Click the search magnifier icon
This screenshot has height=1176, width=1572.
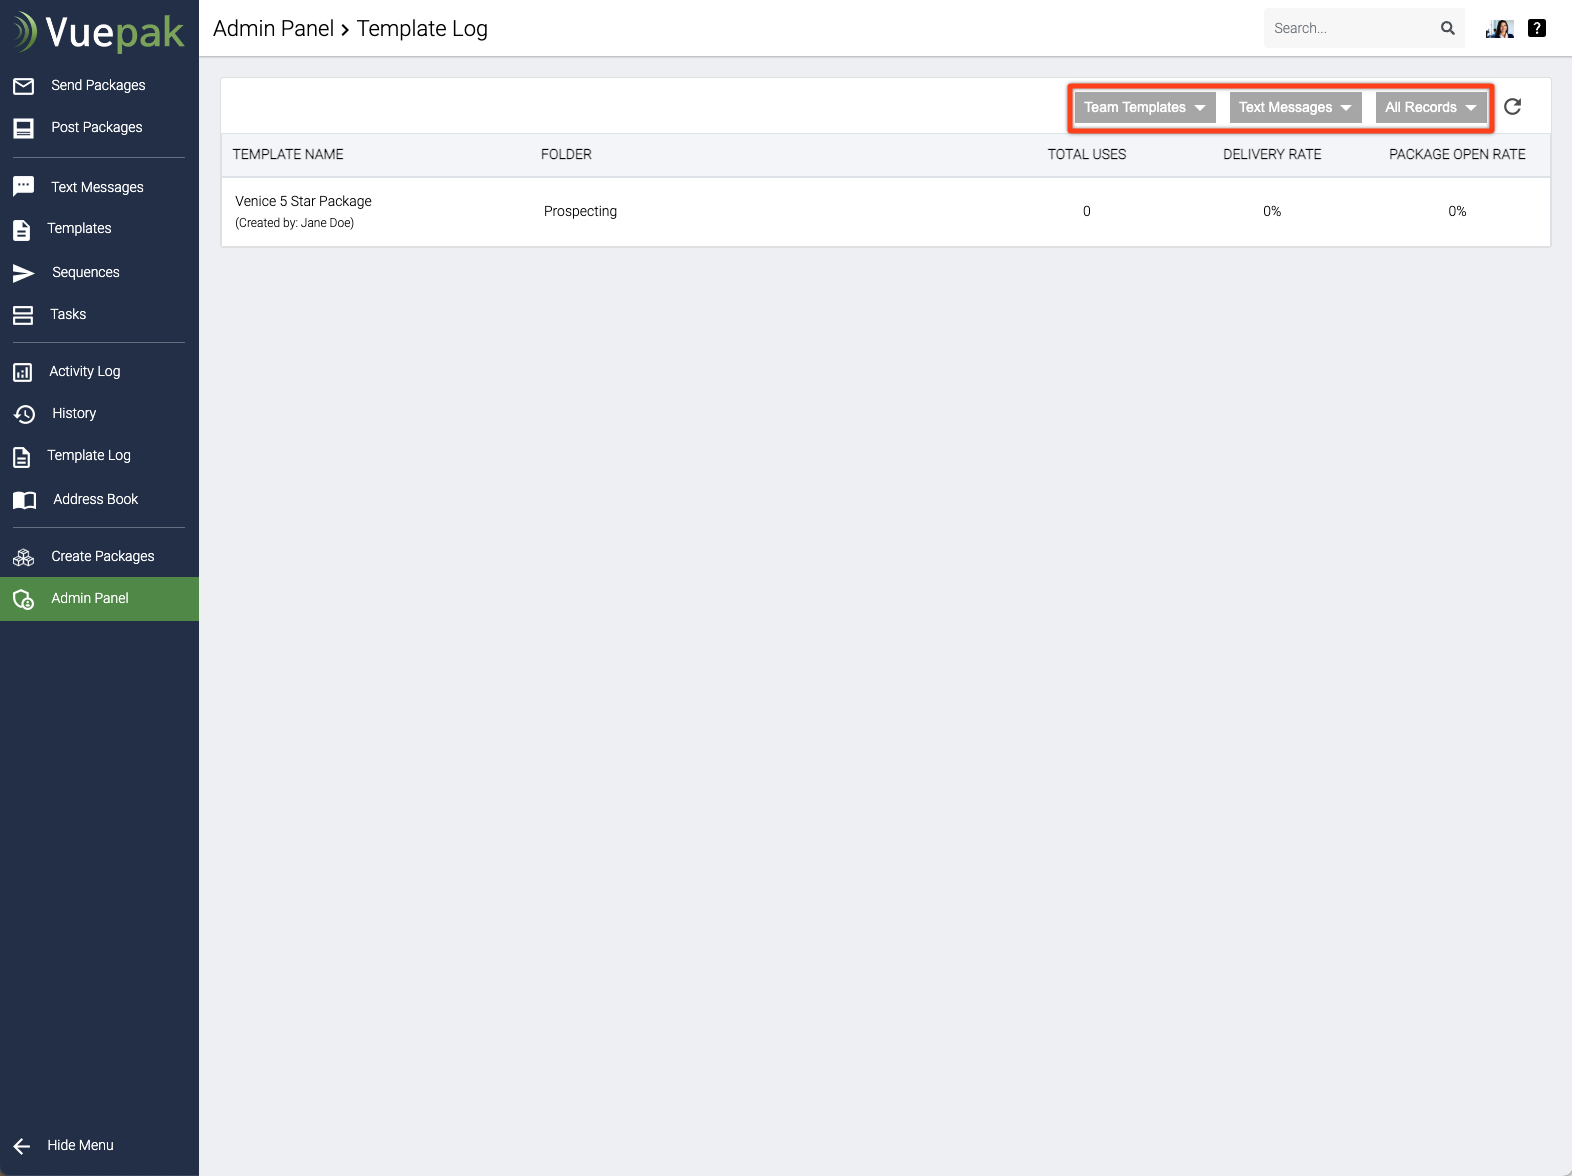coord(1447,28)
